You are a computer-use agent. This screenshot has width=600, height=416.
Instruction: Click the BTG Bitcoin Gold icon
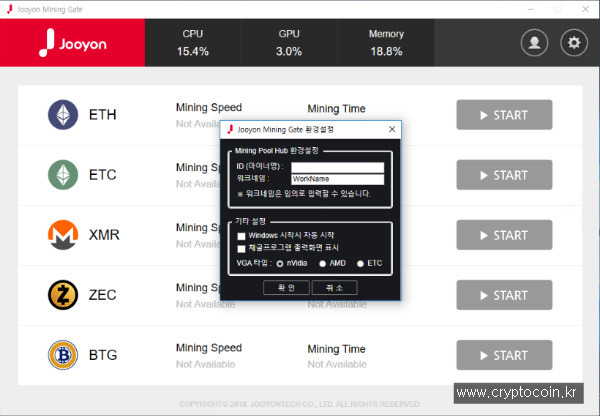[63, 355]
